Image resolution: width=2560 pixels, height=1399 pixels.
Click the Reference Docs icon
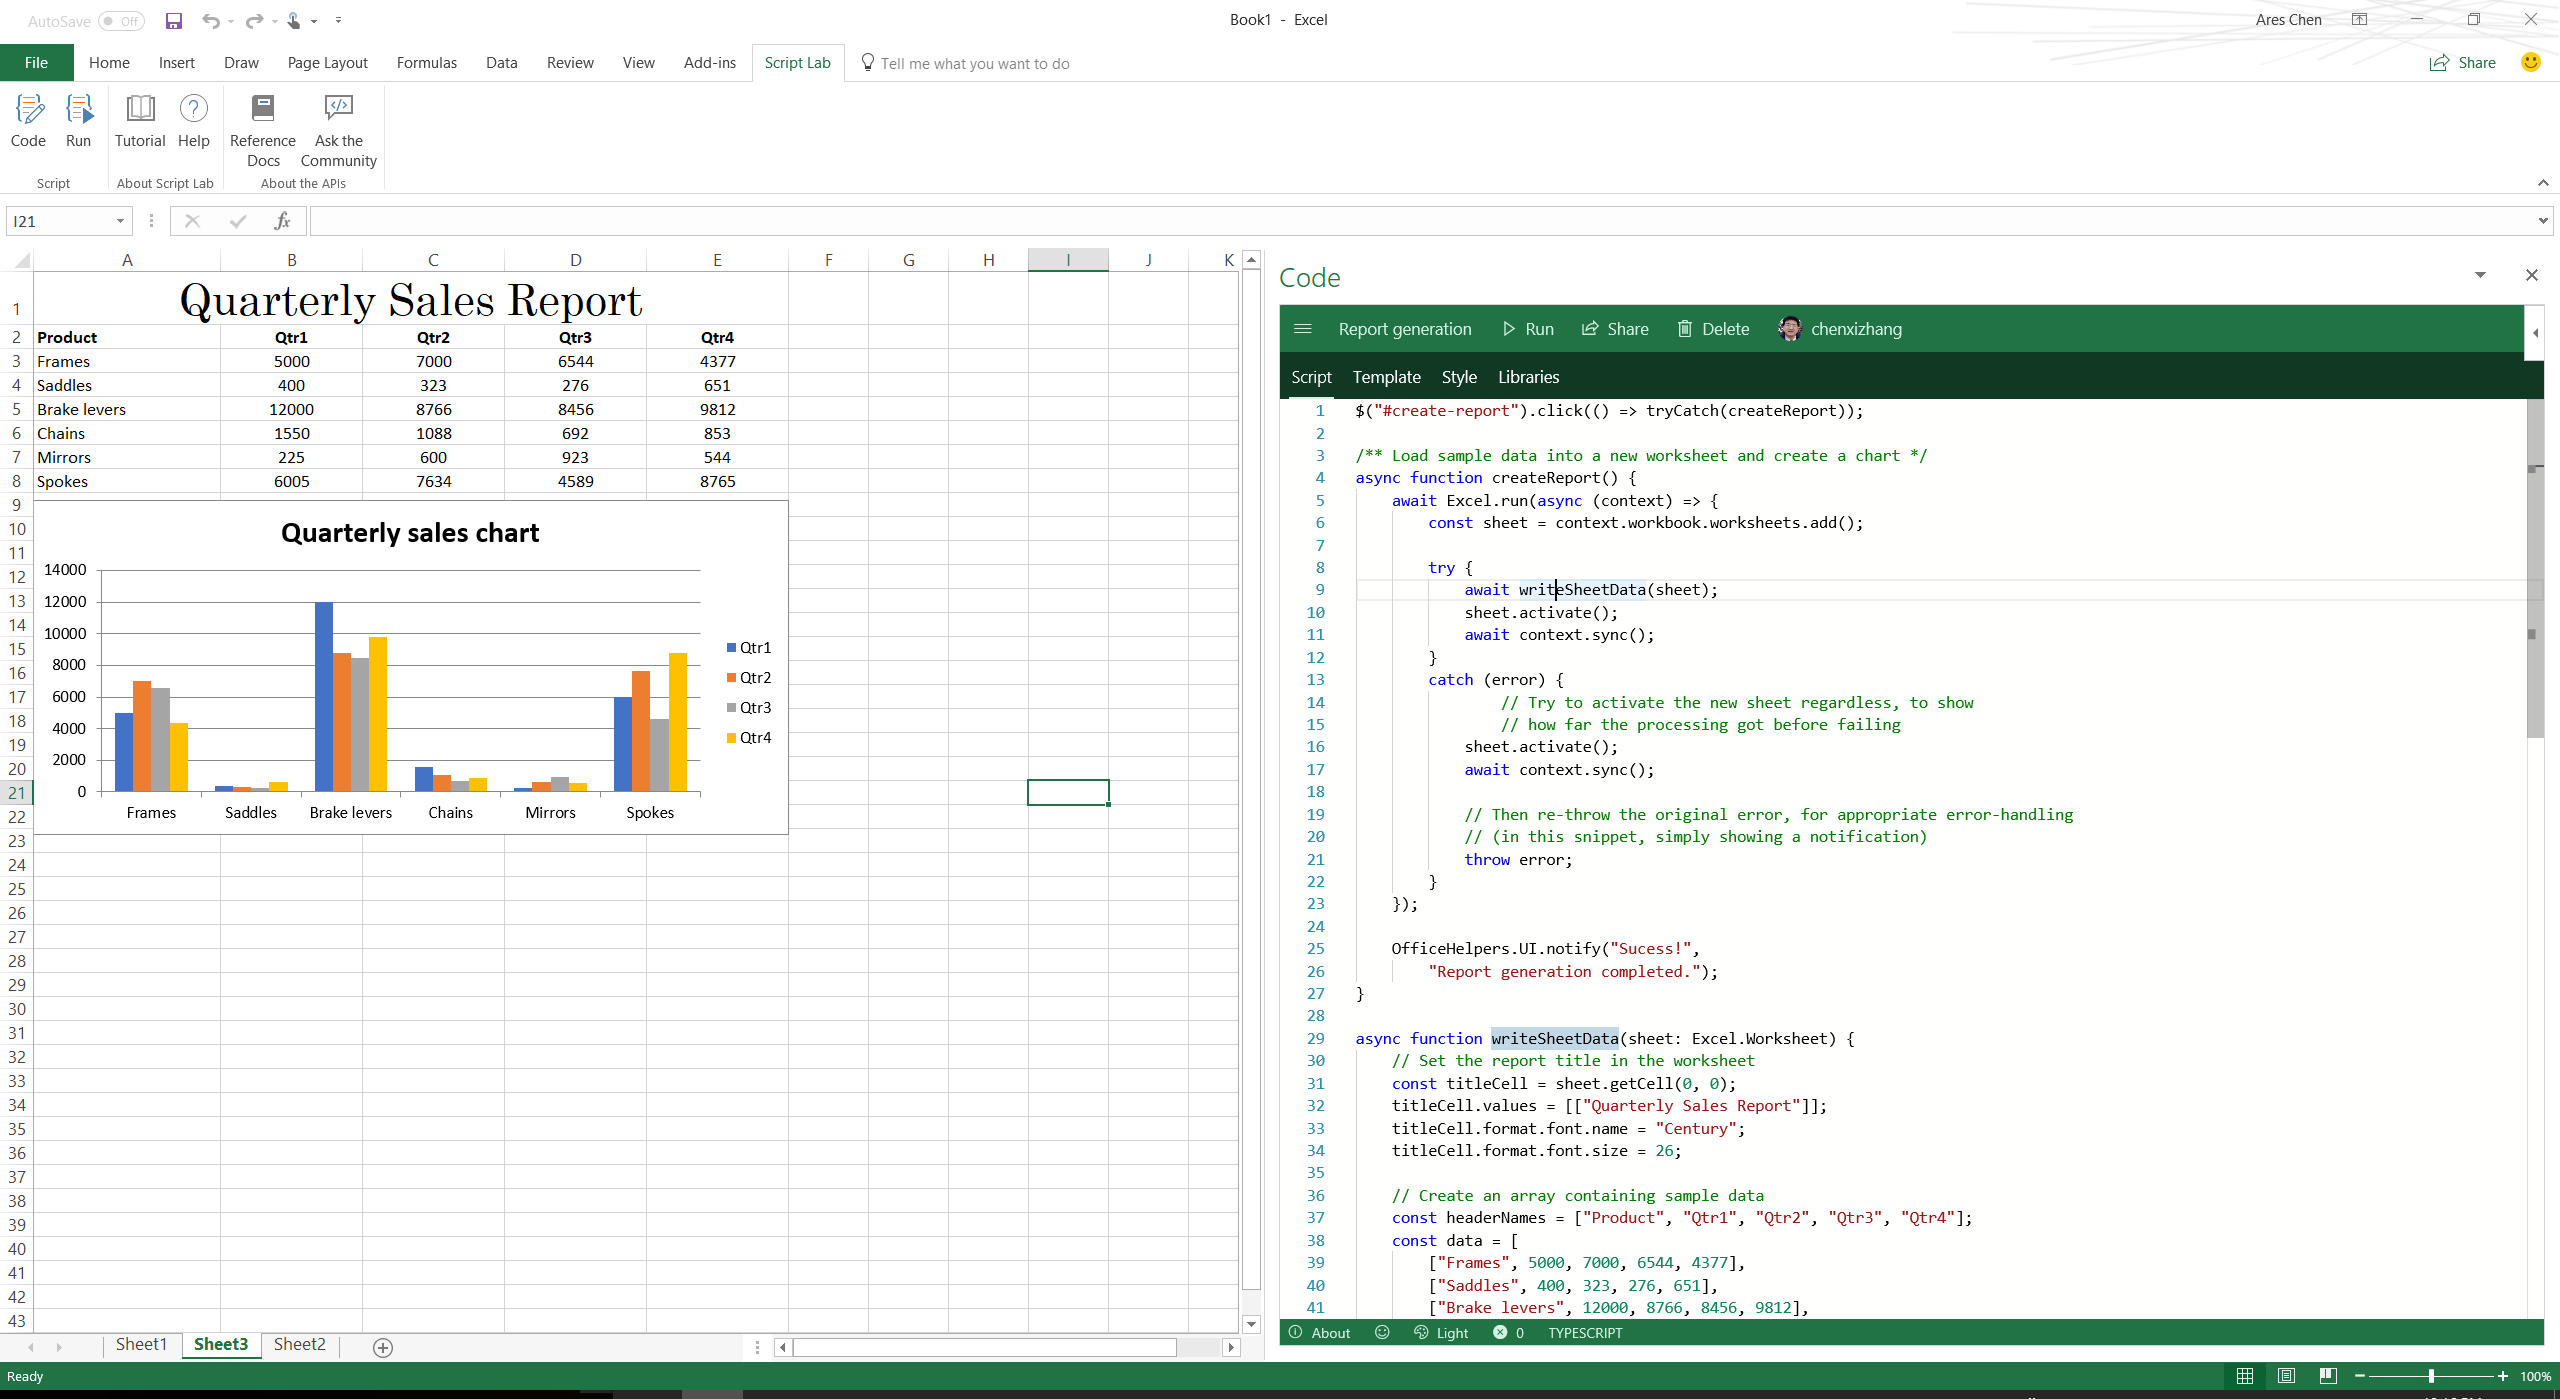coord(263,108)
